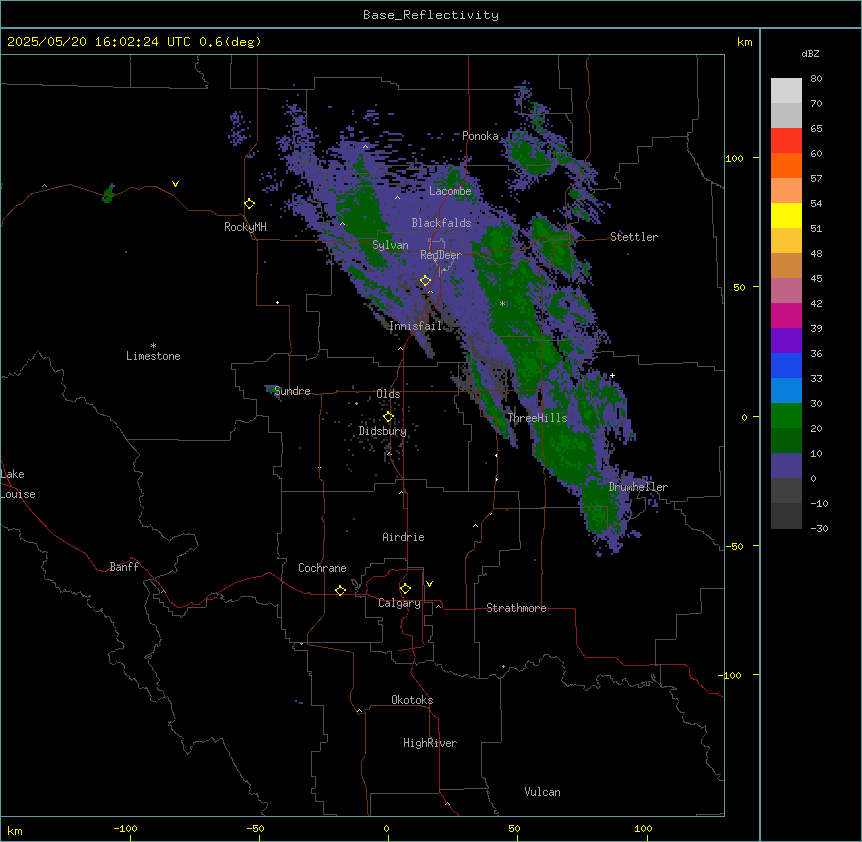This screenshot has width=862, height=842.
Task: Select the ThreeHills label
Action: point(537,418)
